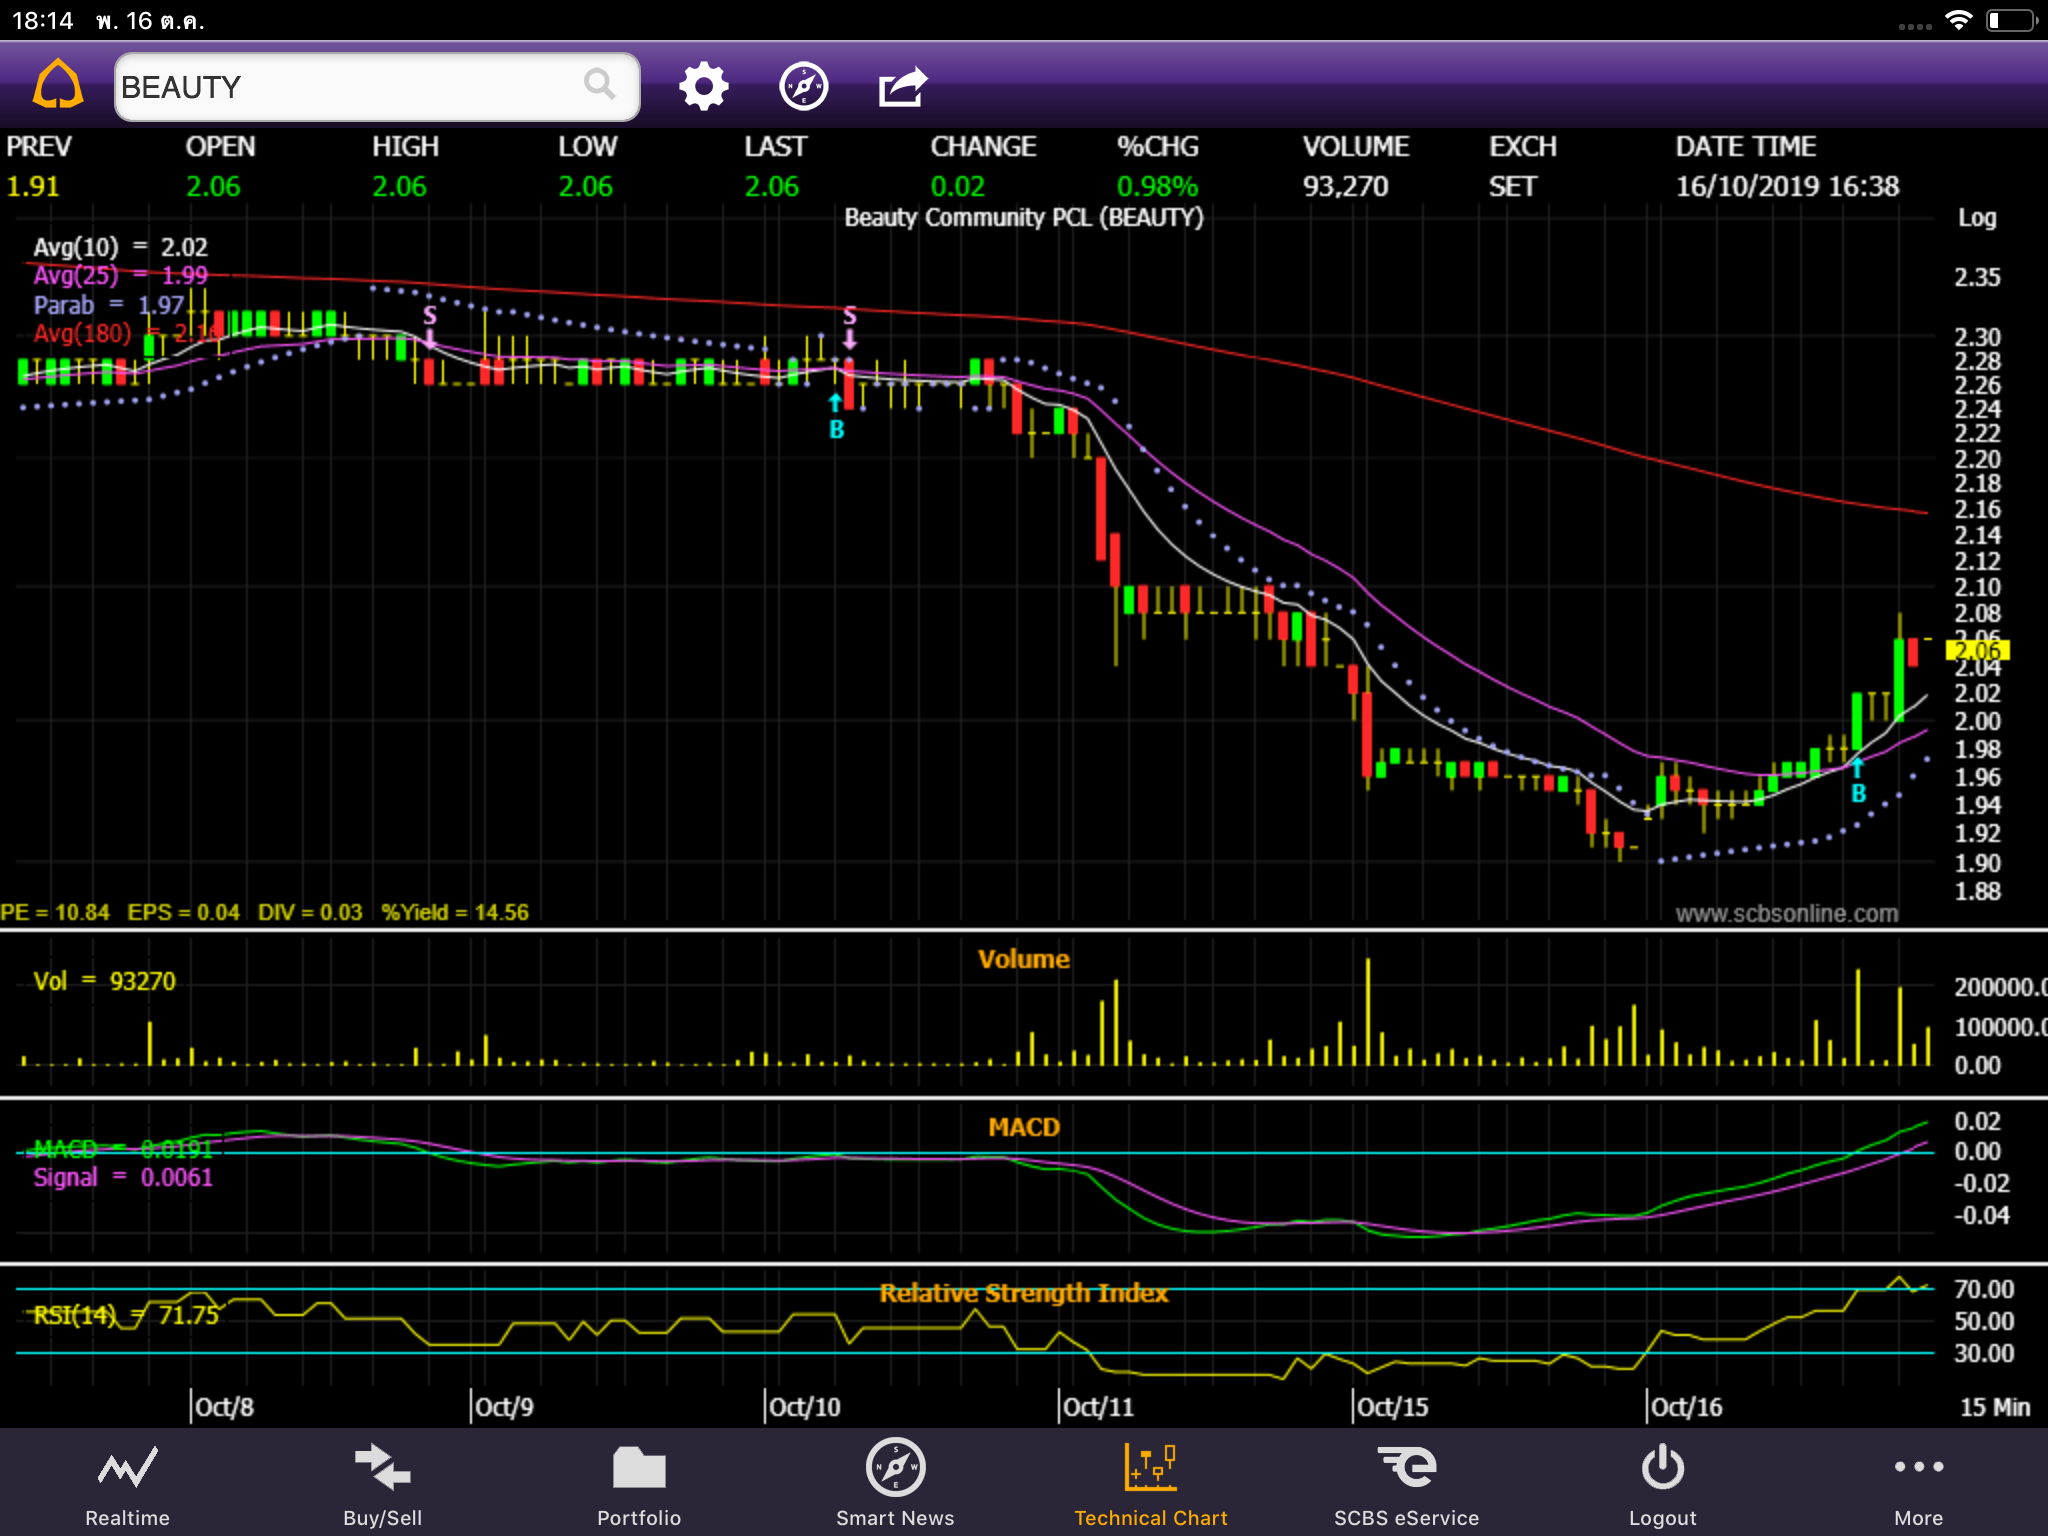Change the 15 Min timeframe
Screen dimensions: 2048x1536
click(1994, 1407)
